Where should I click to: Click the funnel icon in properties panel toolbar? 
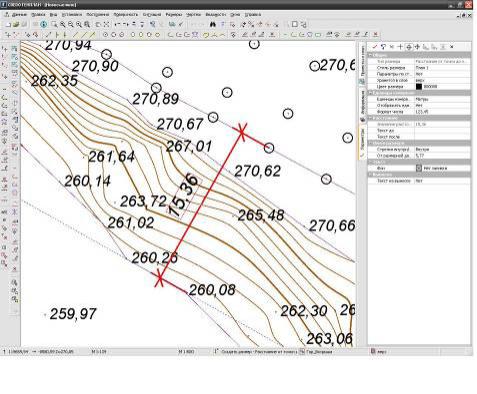pos(383,47)
